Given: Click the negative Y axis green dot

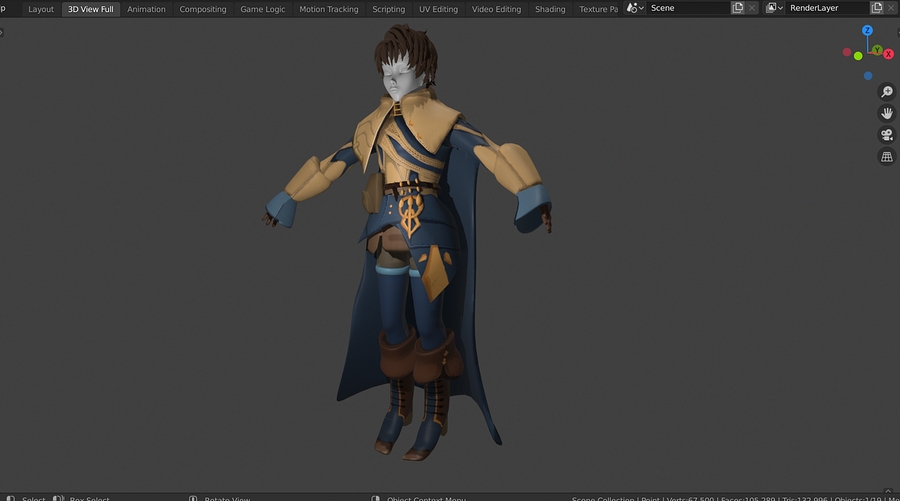Looking at the screenshot, I should point(858,58).
